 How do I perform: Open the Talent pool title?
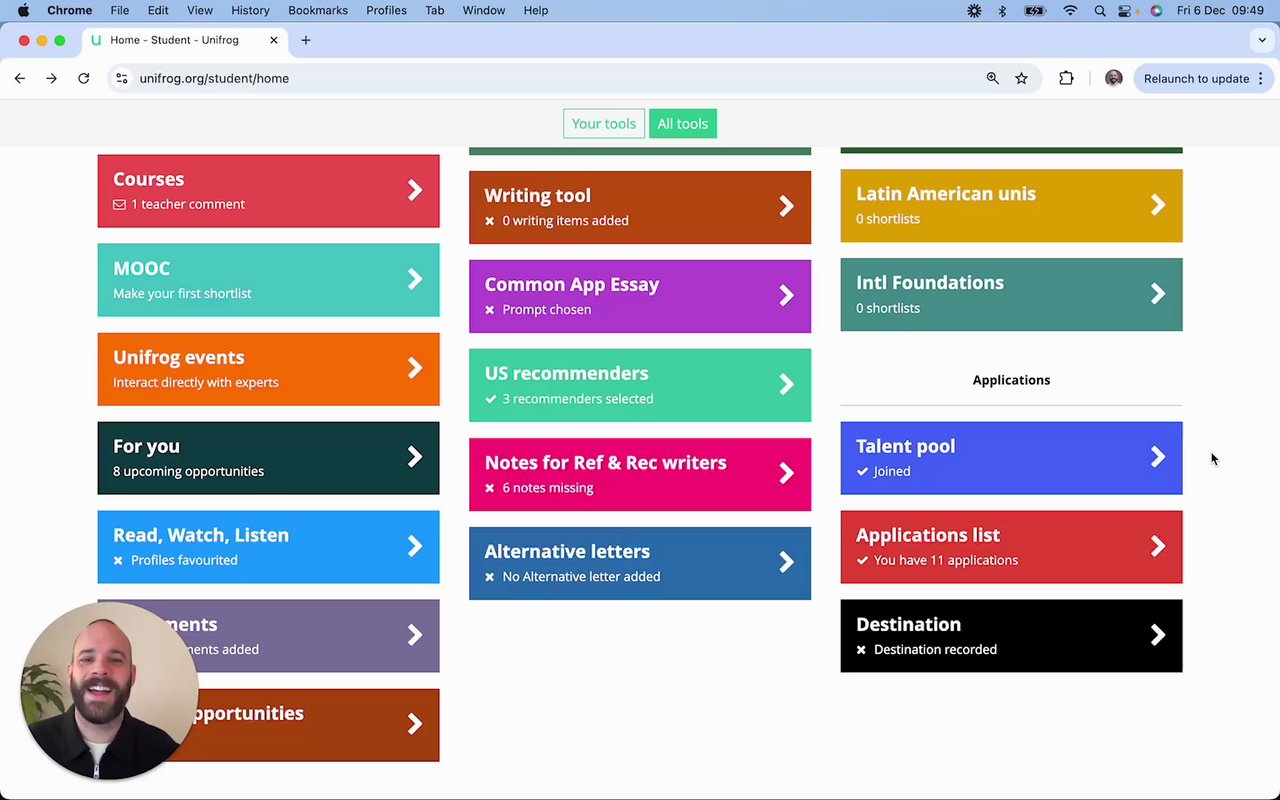905,446
